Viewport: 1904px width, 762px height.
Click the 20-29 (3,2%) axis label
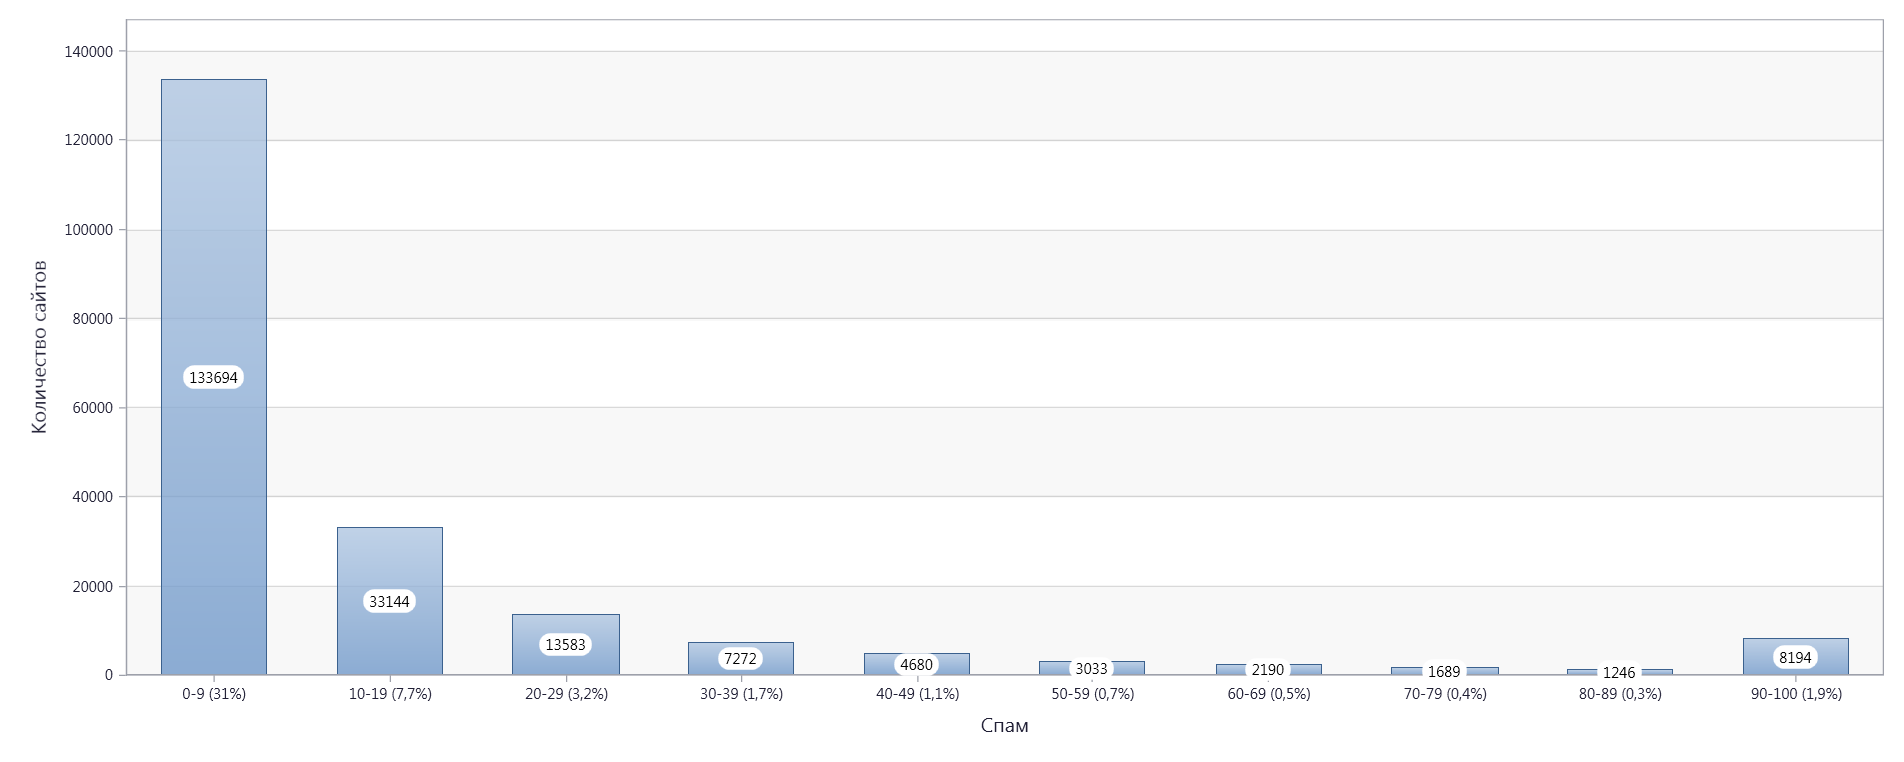pyautogui.click(x=566, y=694)
